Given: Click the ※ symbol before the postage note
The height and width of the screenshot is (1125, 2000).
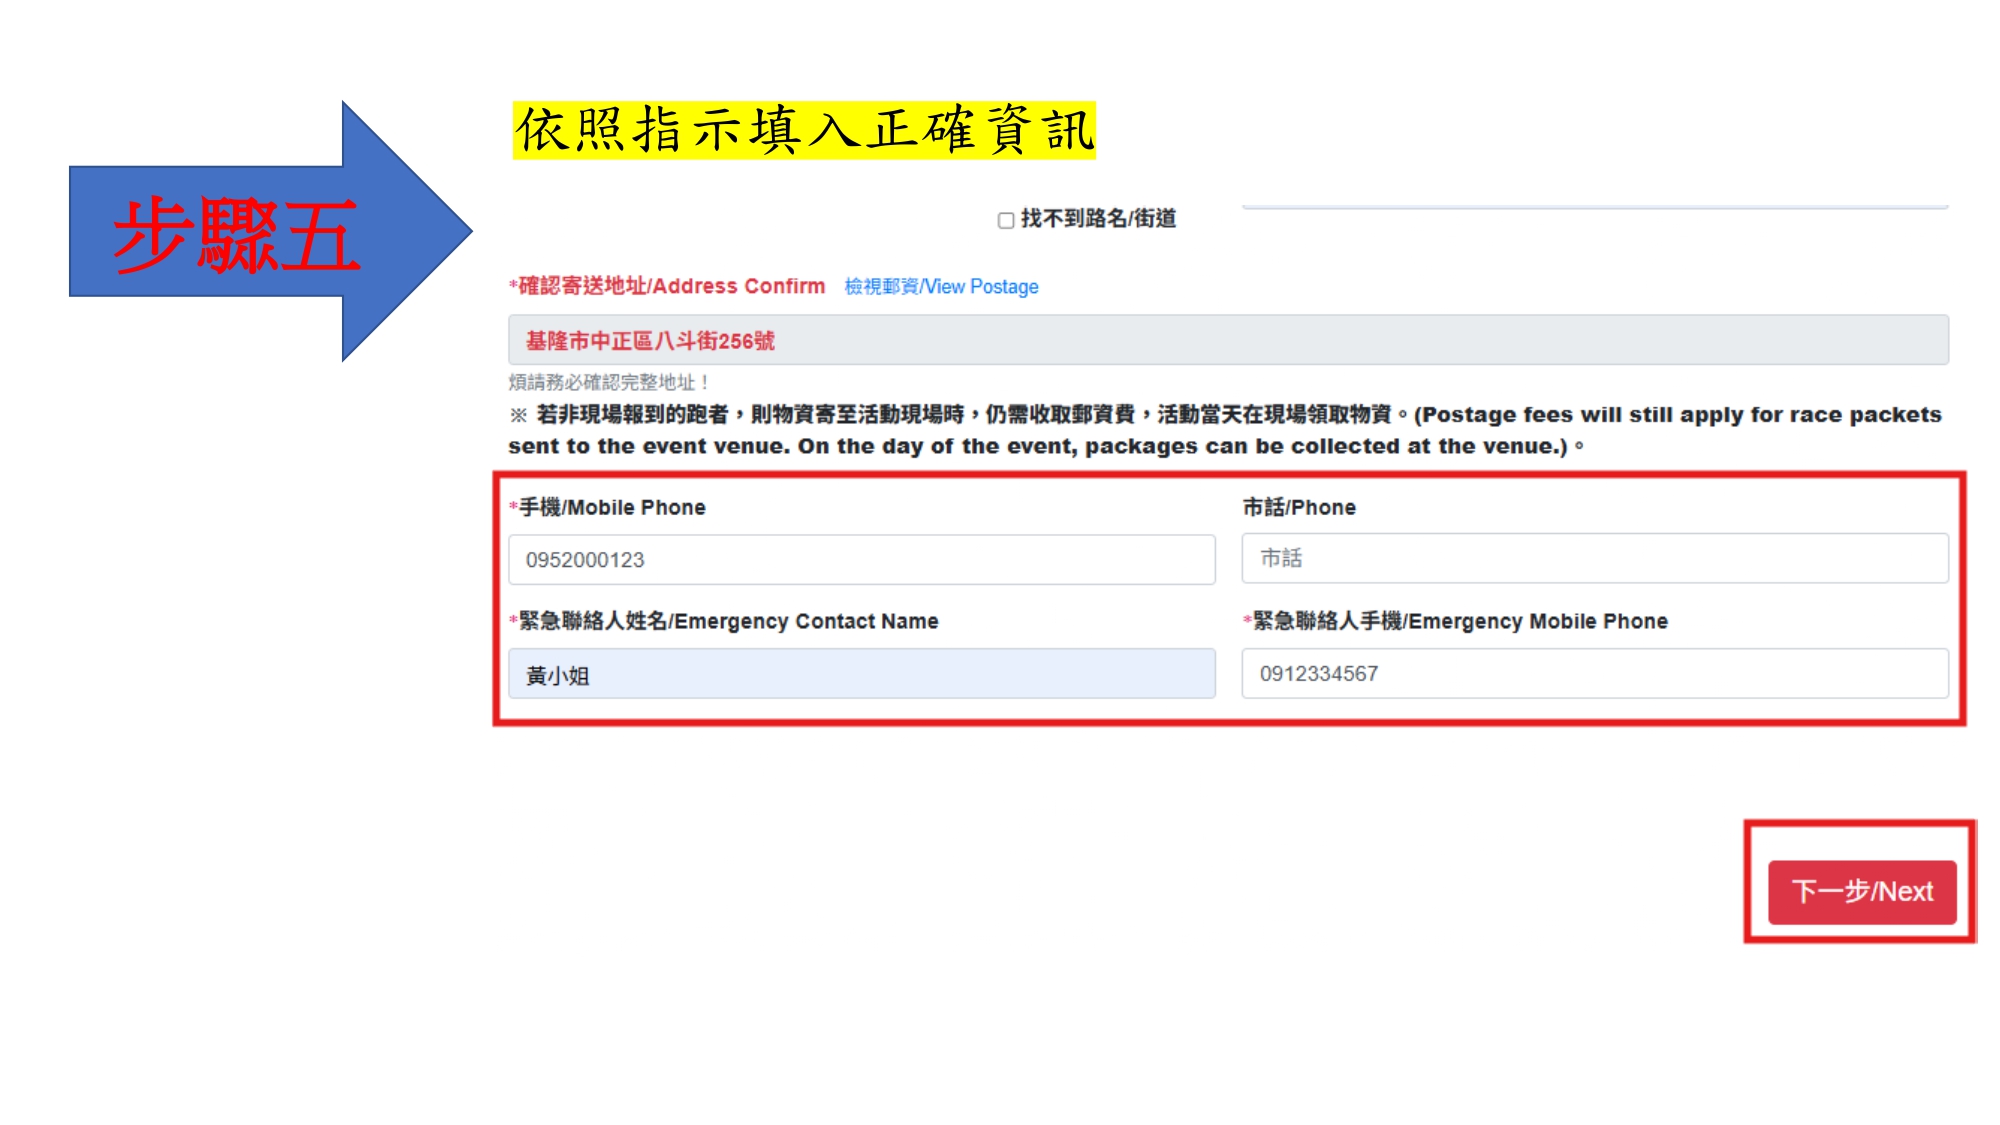Looking at the screenshot, I should [518, 415].
